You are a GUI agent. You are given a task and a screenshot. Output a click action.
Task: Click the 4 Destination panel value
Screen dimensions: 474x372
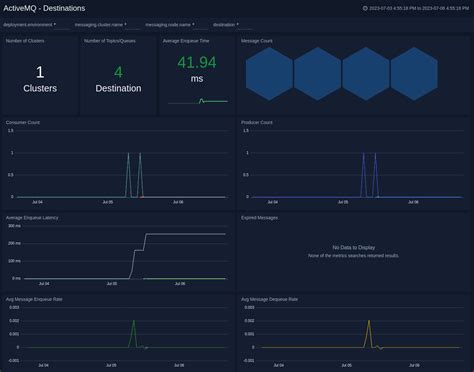[118, 79]
